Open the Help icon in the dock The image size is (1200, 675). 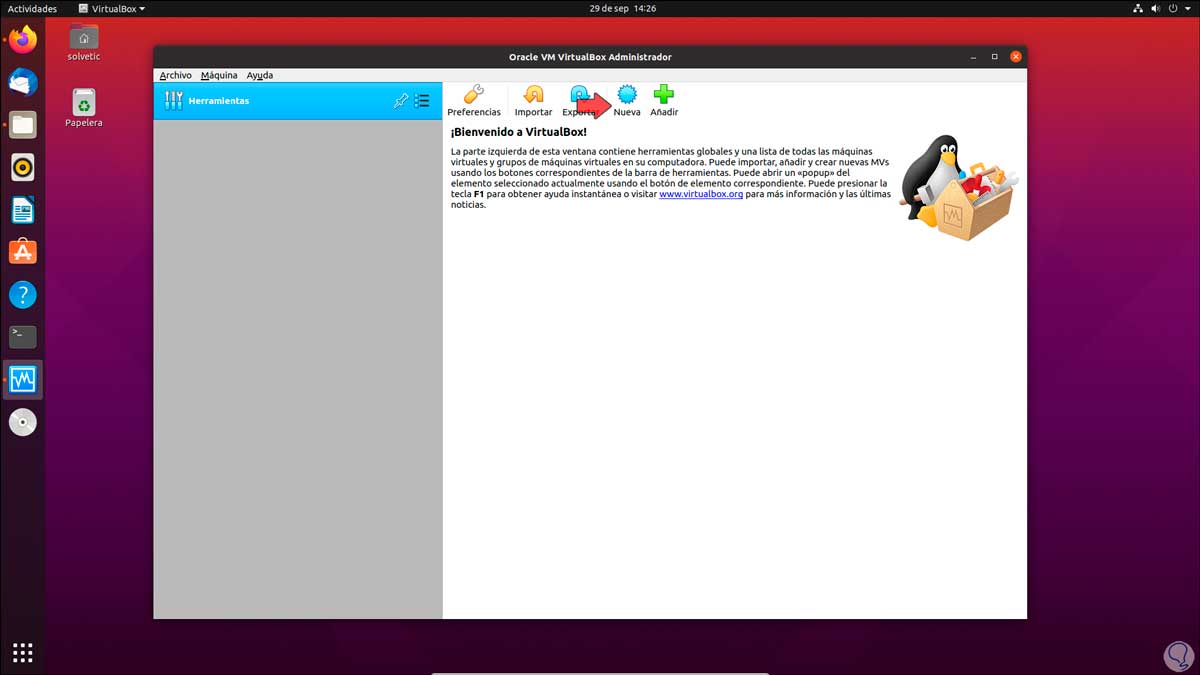click(23, 295)
